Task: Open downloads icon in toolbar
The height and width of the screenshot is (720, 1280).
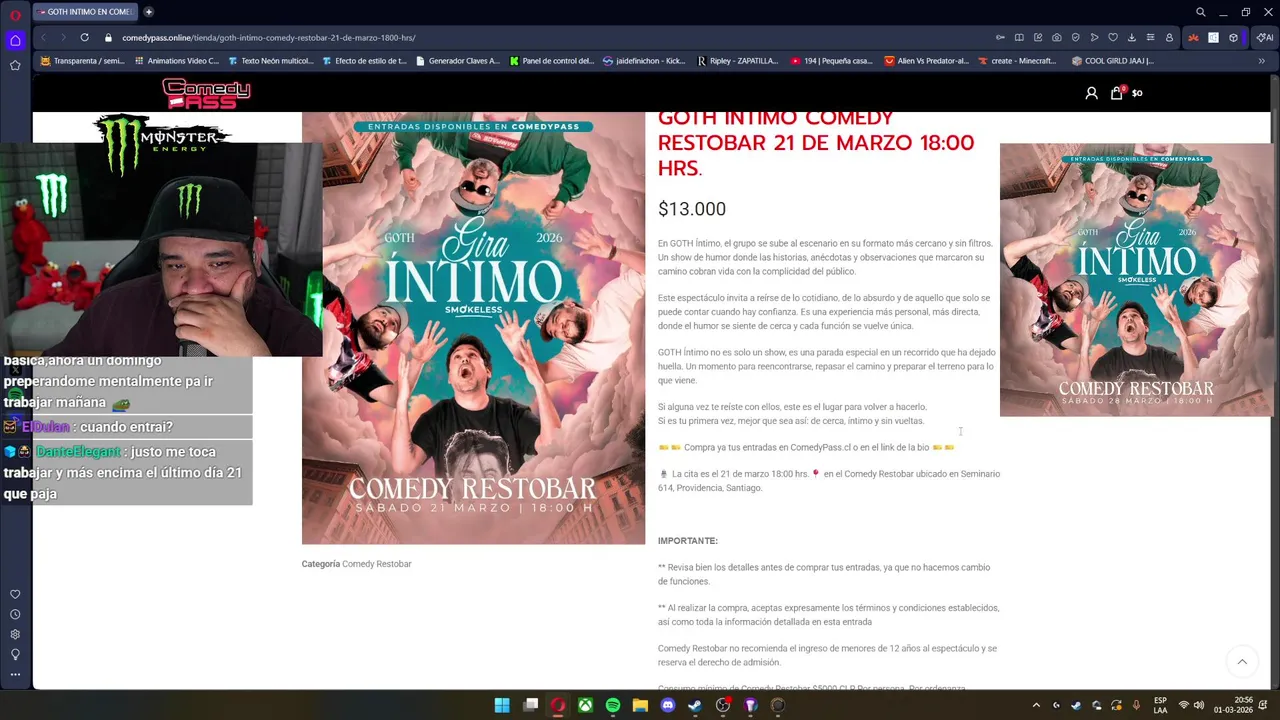Action: (x=1132, y=38)
